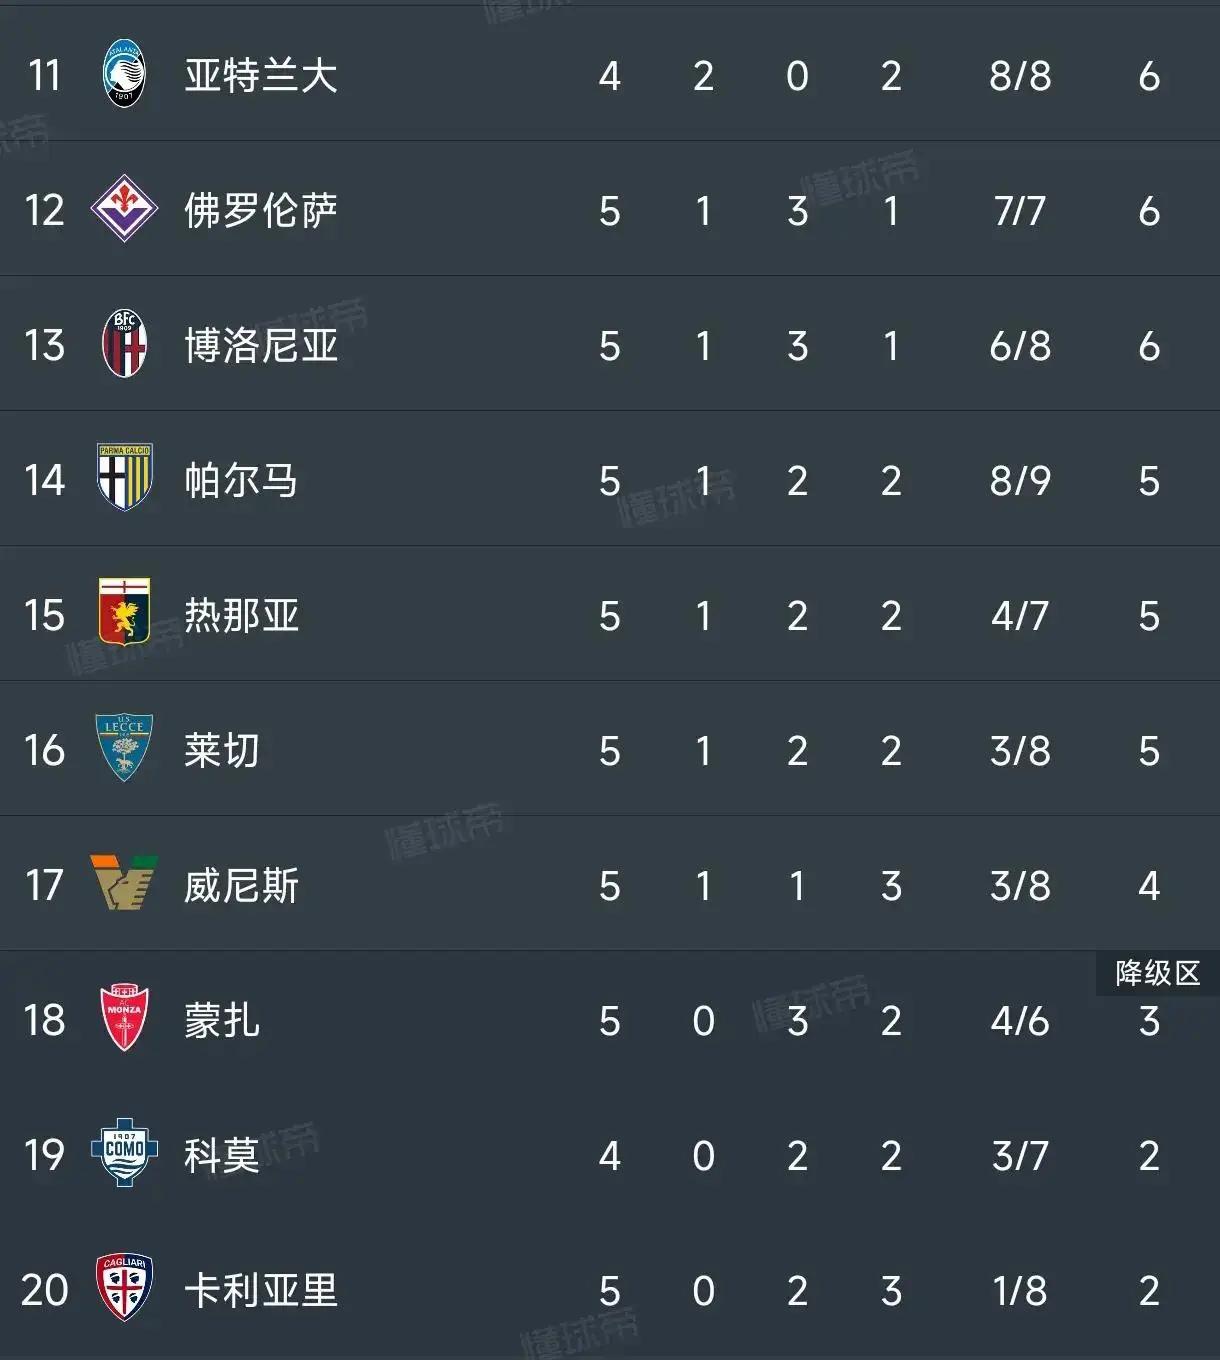1220x1360 pixels.
Task: Tap the 卡利亚里 team name
Action: (x=261, y=1291)
